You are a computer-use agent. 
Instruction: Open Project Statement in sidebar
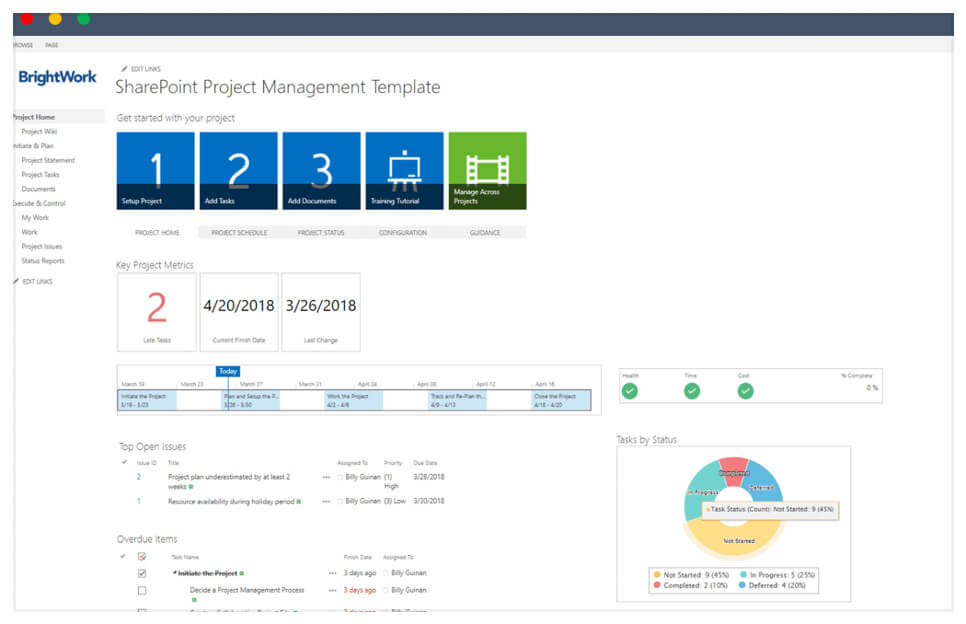pyautogui.click(x=48, y=160)
